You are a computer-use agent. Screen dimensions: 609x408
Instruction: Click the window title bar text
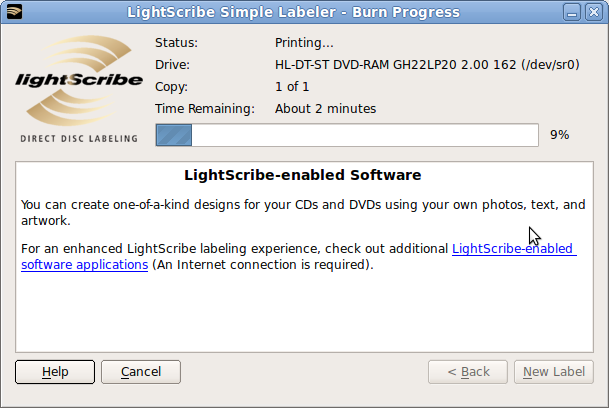click(x=294, y=12)
